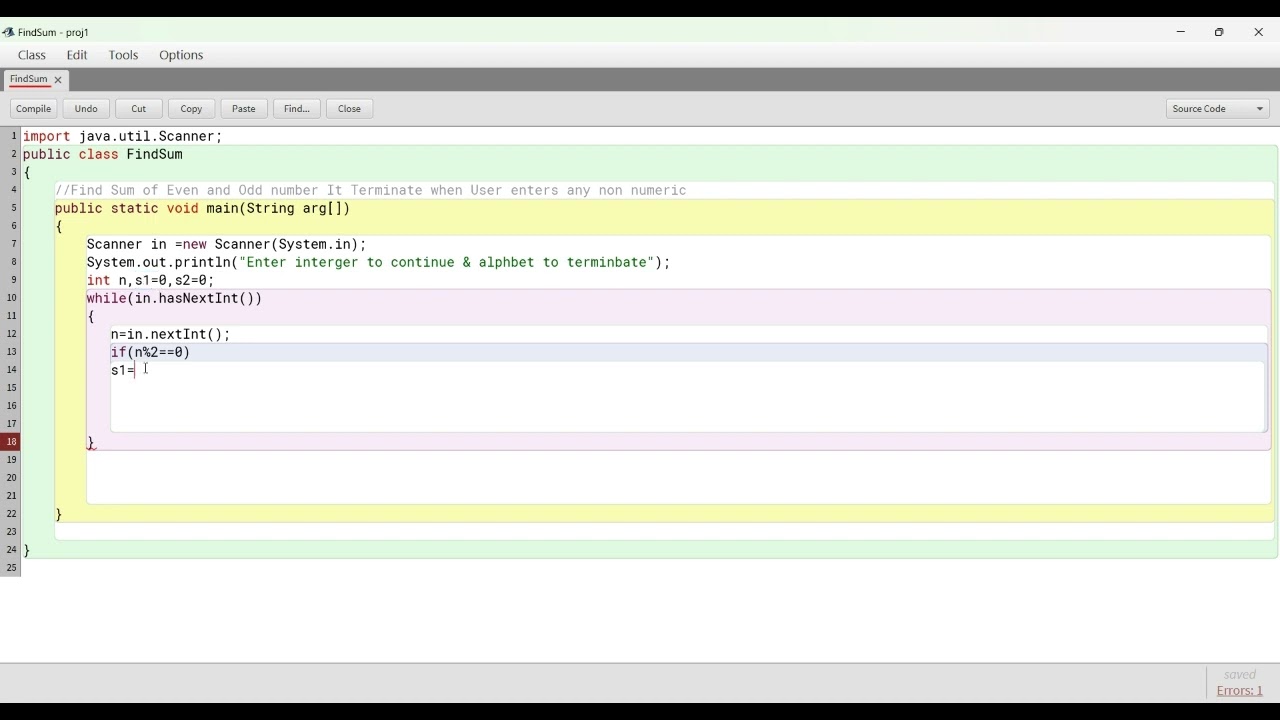
Task: Click the comment line about Even and Odd
Action: 371,190
